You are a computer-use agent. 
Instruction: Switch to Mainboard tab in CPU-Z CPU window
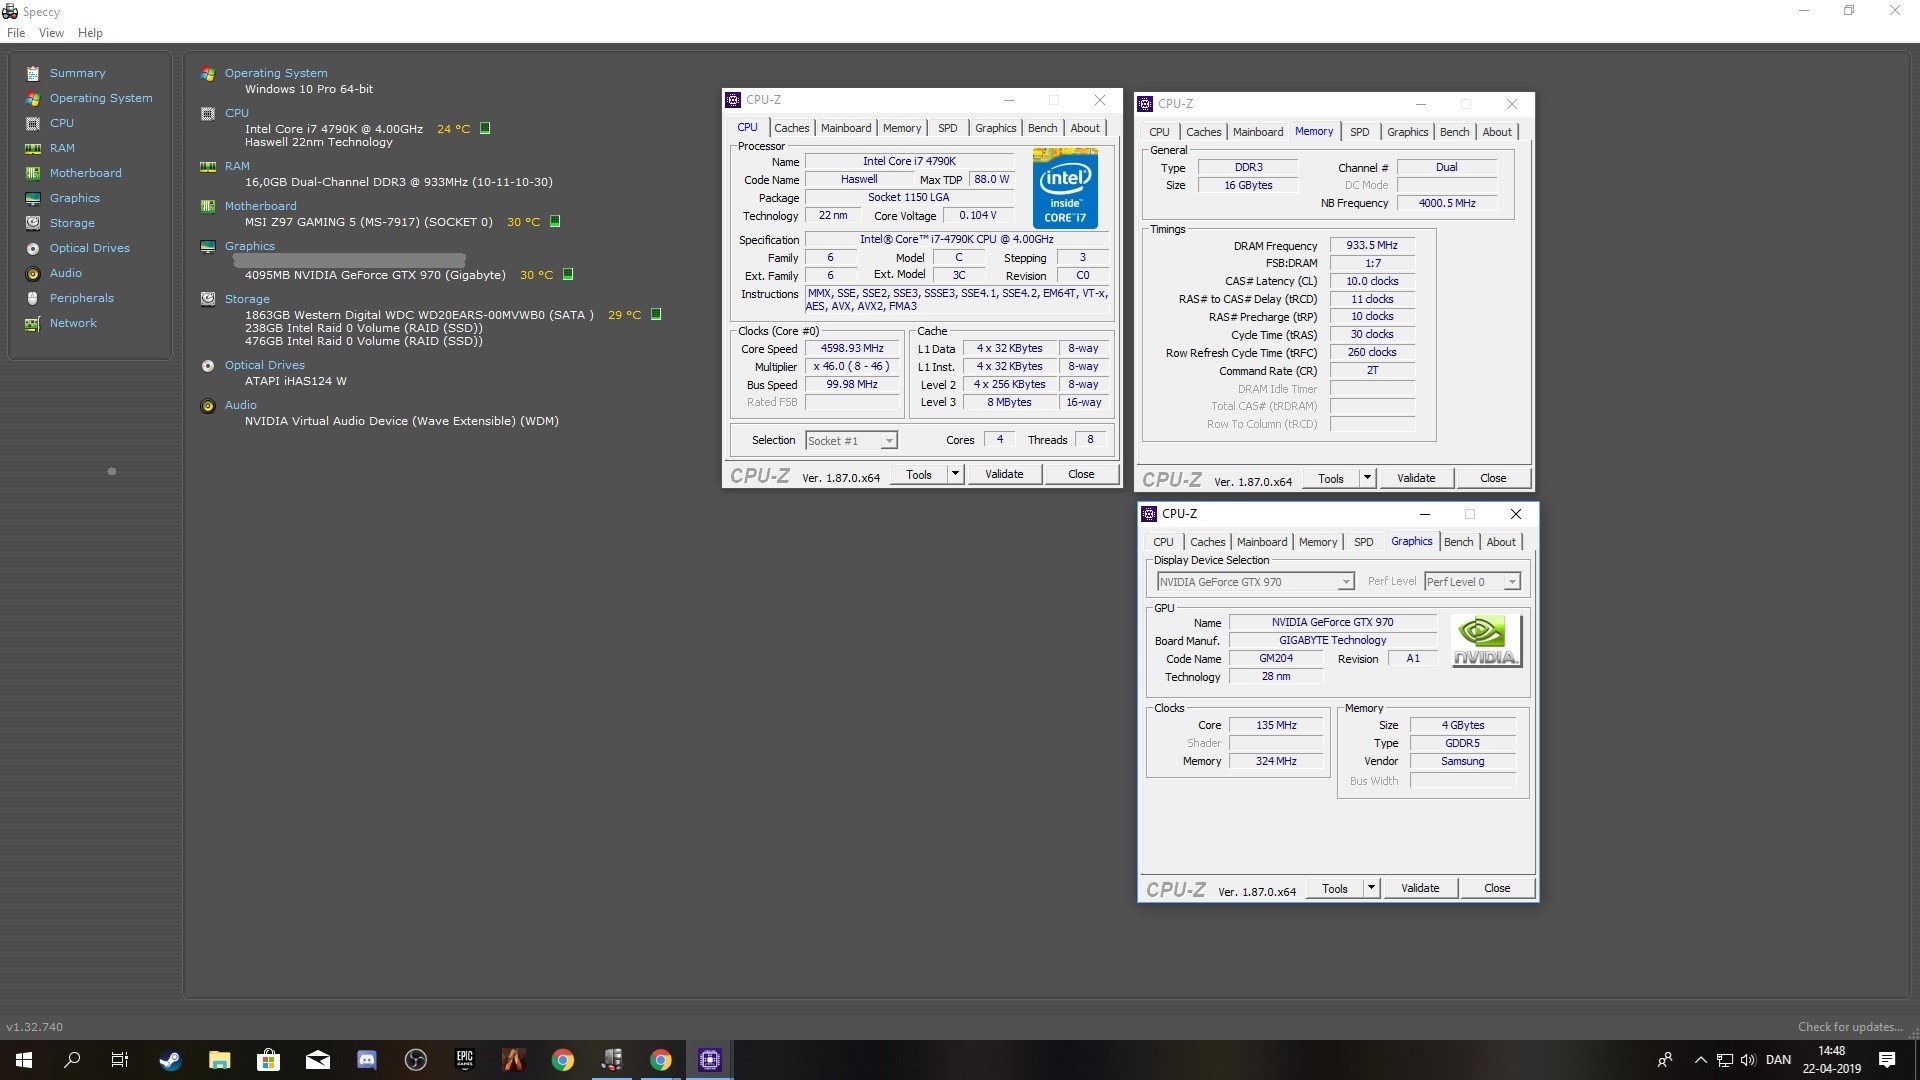[846, 128]
